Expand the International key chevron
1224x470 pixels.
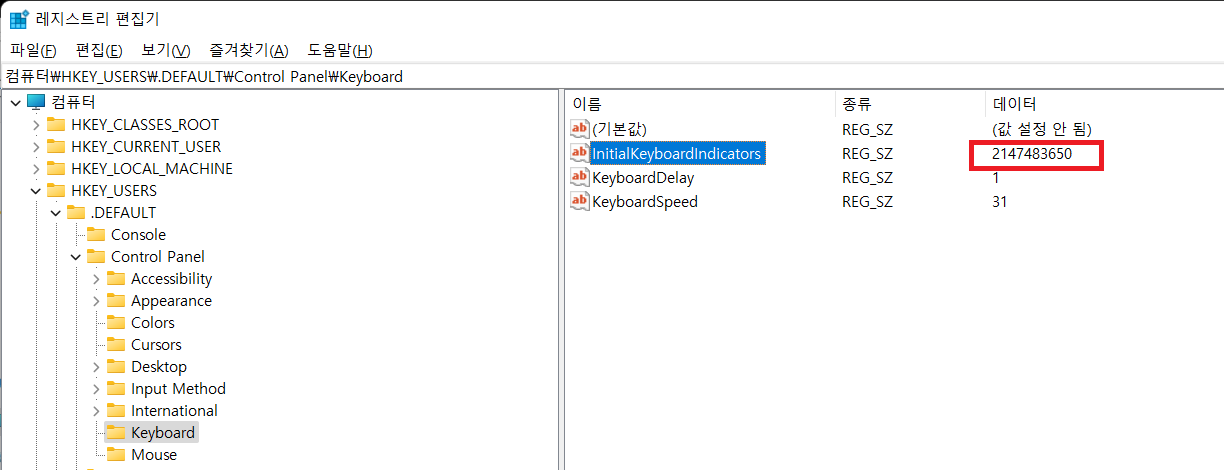point(96,410)
